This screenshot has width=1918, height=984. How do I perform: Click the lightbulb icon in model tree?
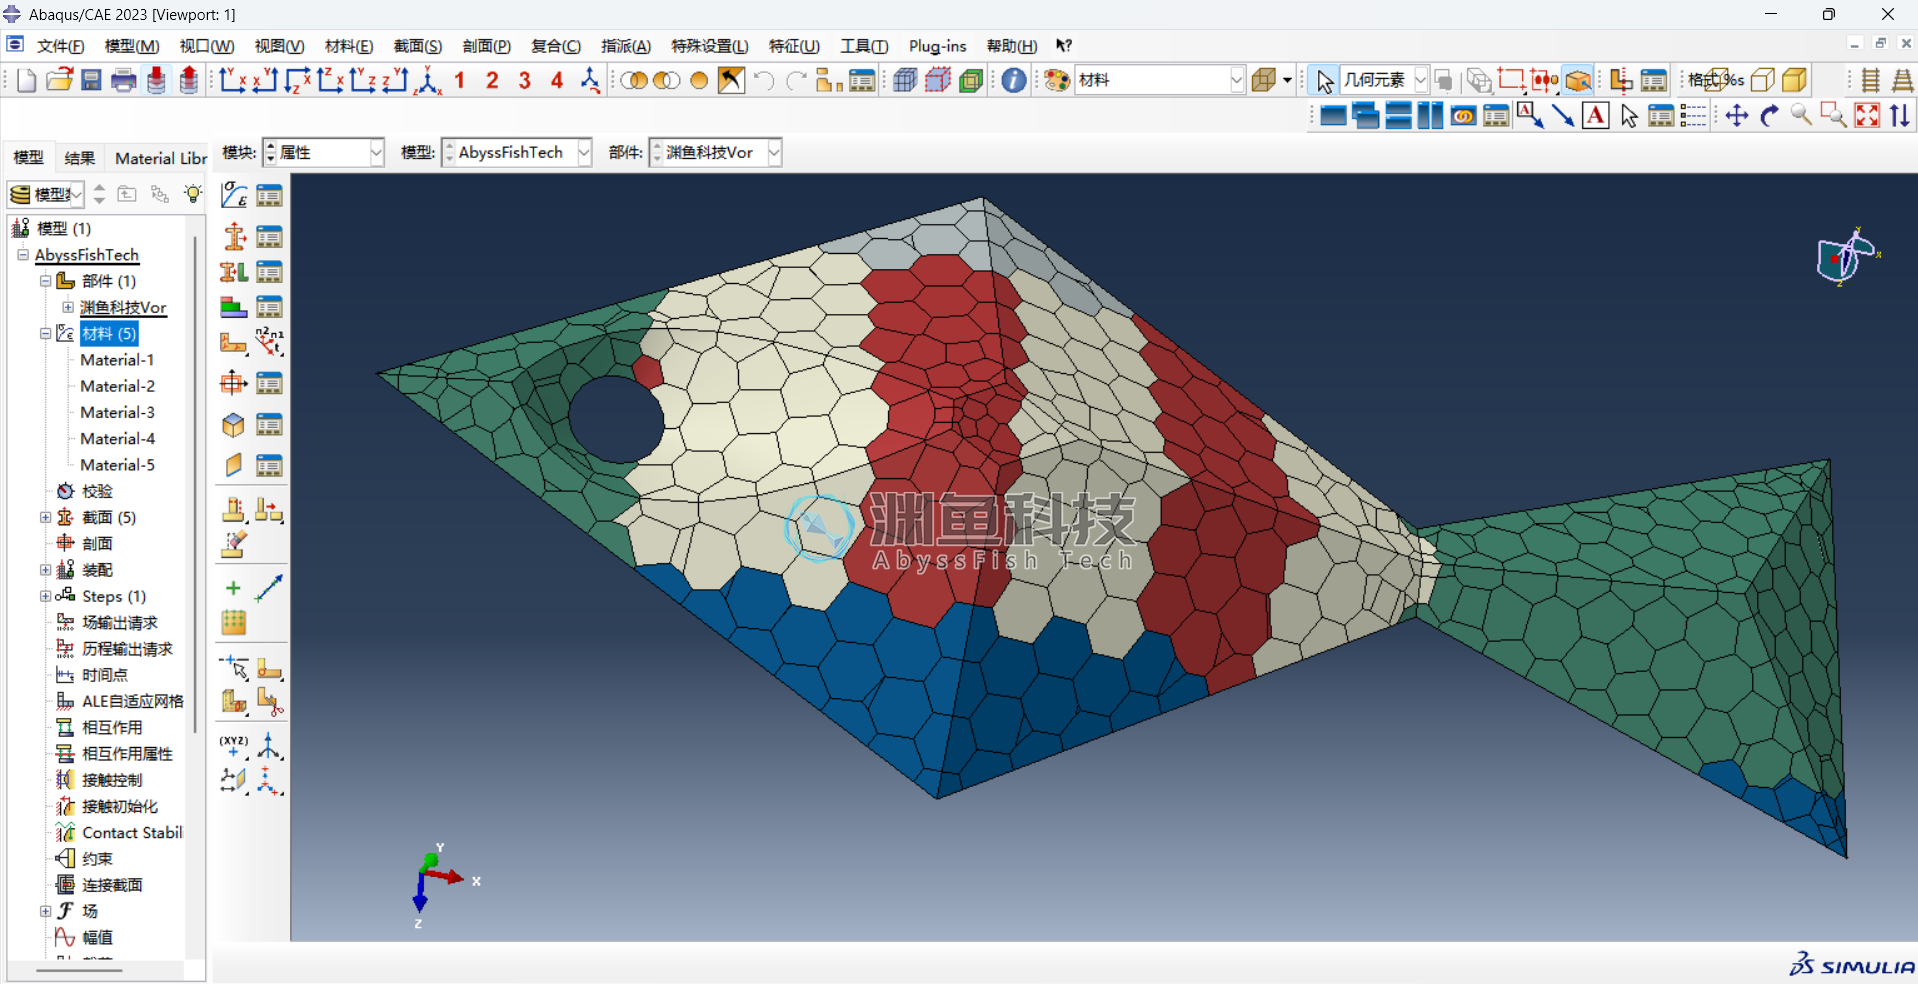tap(193, 194)
